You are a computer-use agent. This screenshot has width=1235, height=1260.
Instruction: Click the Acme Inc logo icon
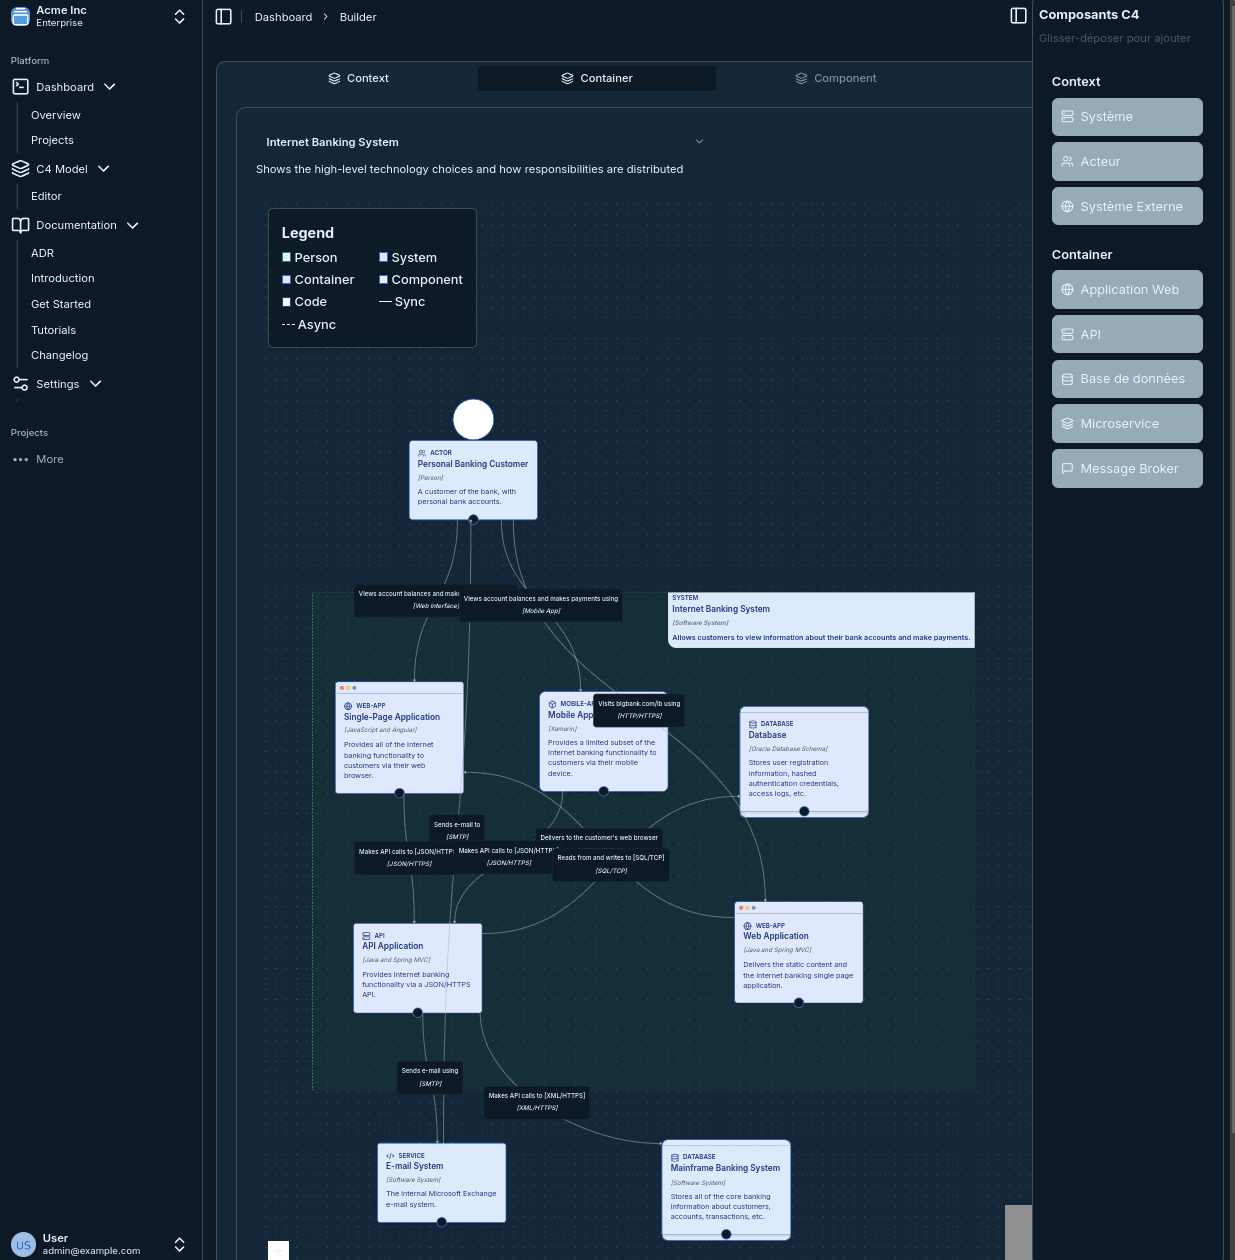click(20, 16)
